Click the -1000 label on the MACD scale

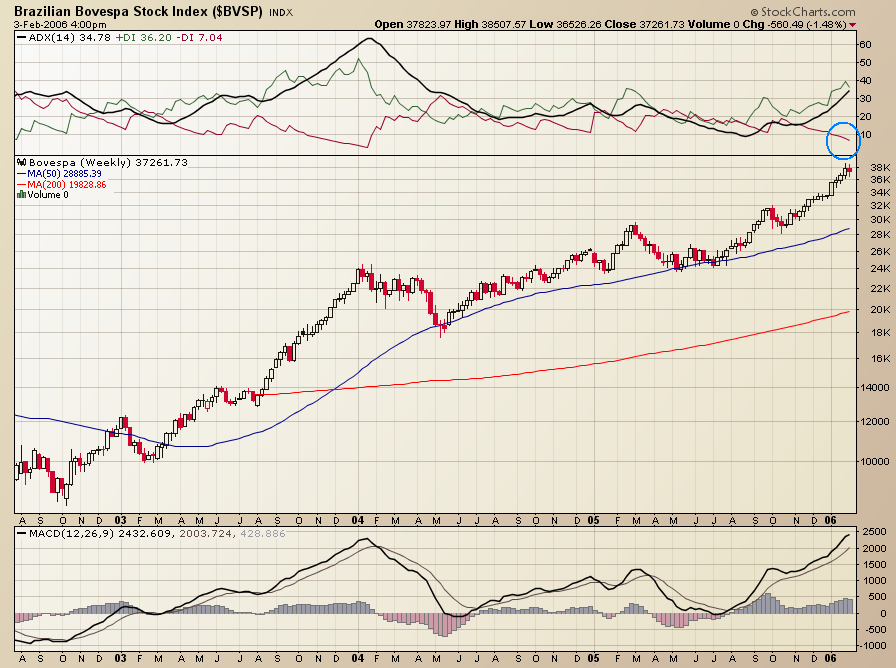pyautogui.click(x=875, y=646)
